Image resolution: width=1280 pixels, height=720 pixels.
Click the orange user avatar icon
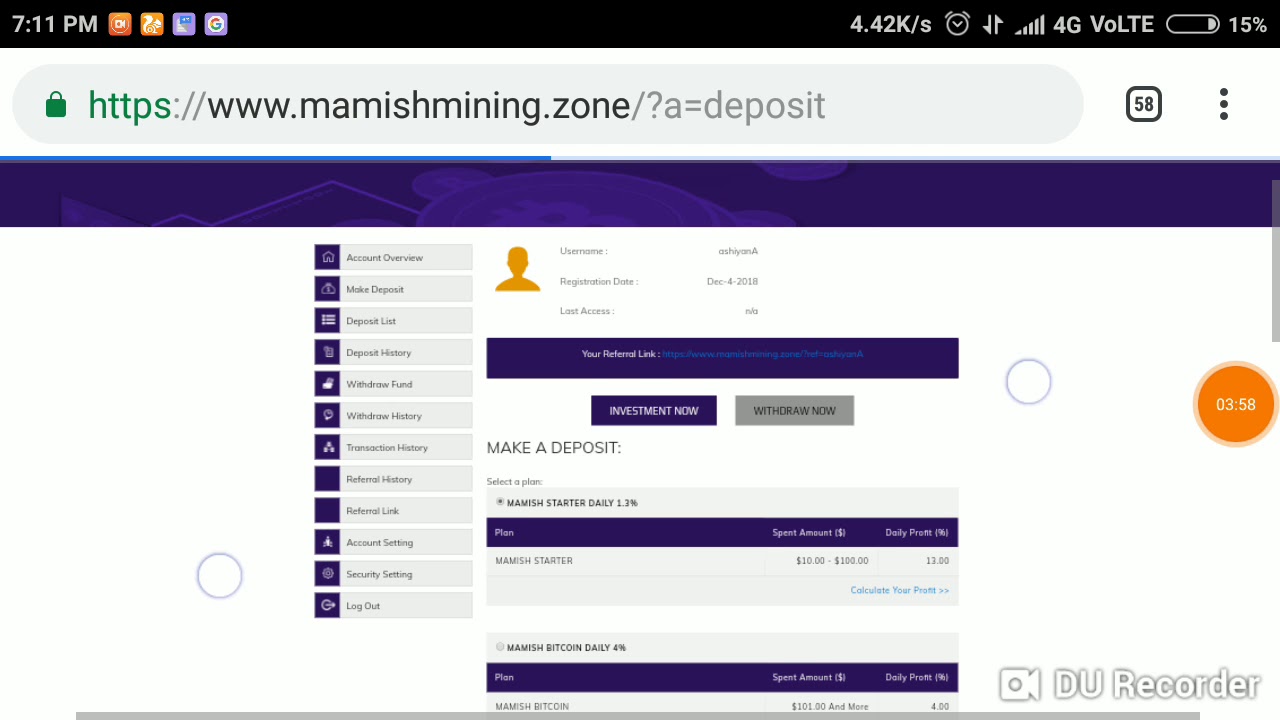tap(518, 269)
